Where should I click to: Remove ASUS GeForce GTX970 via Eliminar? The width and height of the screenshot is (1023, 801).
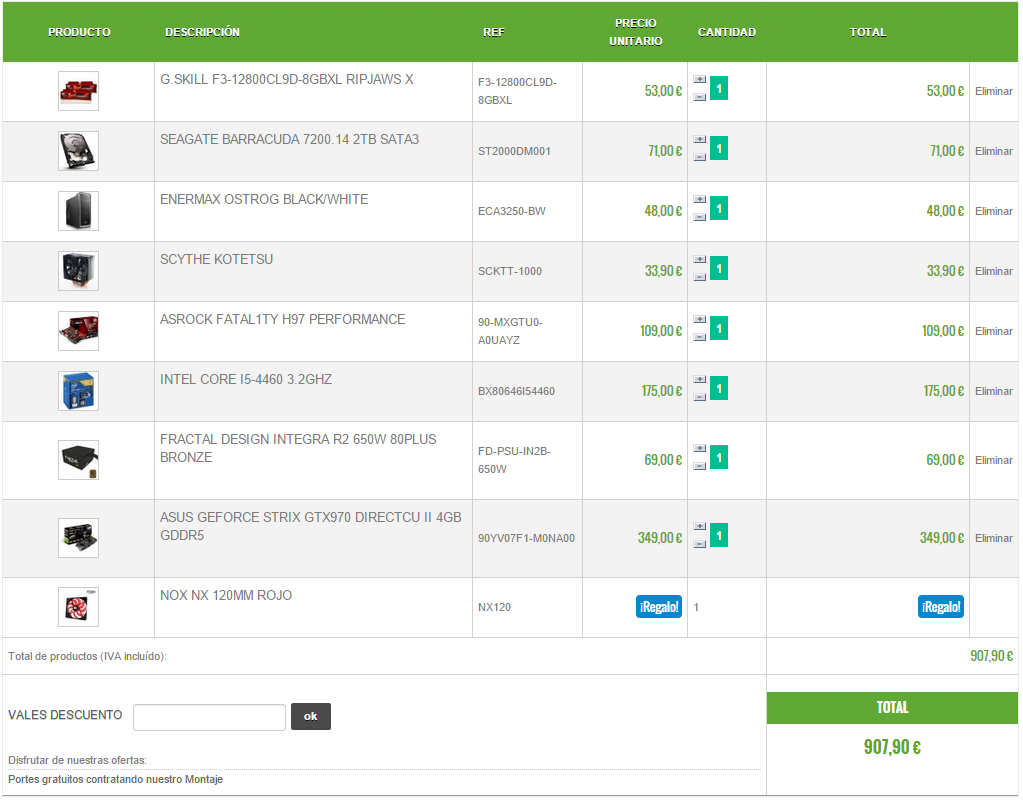click(994, 538)
